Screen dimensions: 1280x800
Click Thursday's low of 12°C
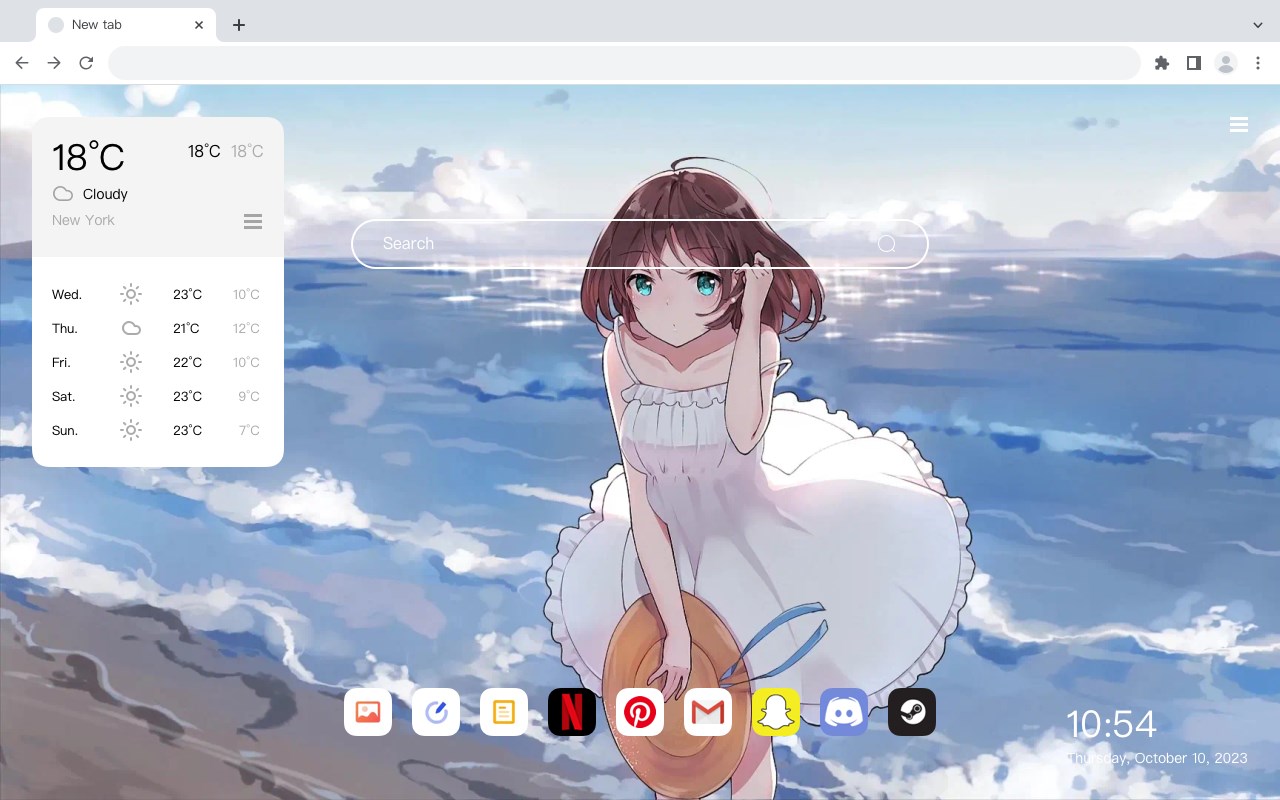(247, 328)
